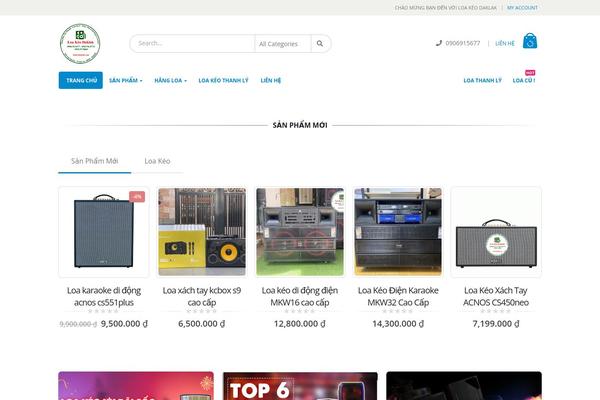This screenshot has height=400, width=600.
Task: Click title Loa Kéo Điện Karaoke MKW32
Action: pos(398,296)
